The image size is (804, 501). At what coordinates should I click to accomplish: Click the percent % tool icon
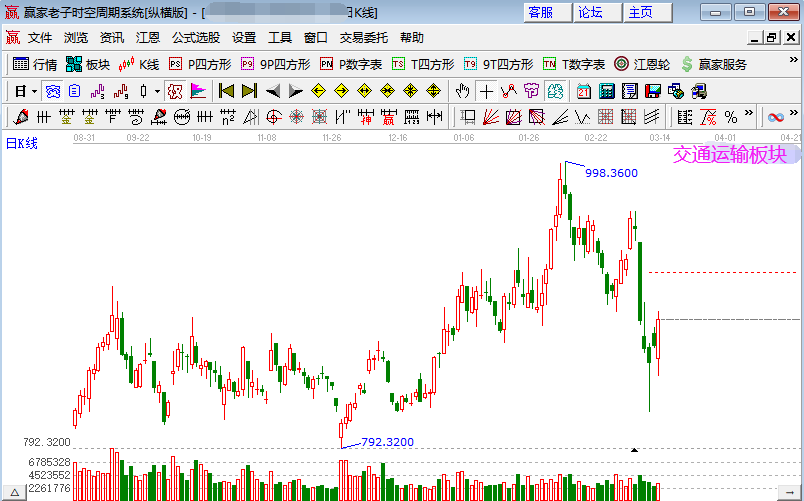coord(731,117)
